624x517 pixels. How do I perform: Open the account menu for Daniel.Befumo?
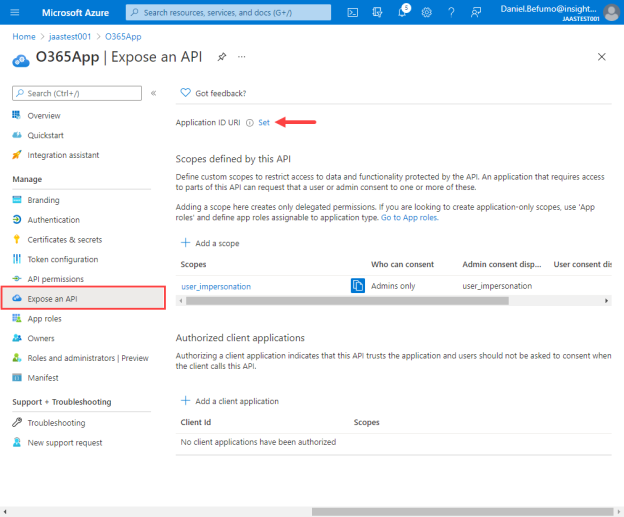[x=559, y=12]
